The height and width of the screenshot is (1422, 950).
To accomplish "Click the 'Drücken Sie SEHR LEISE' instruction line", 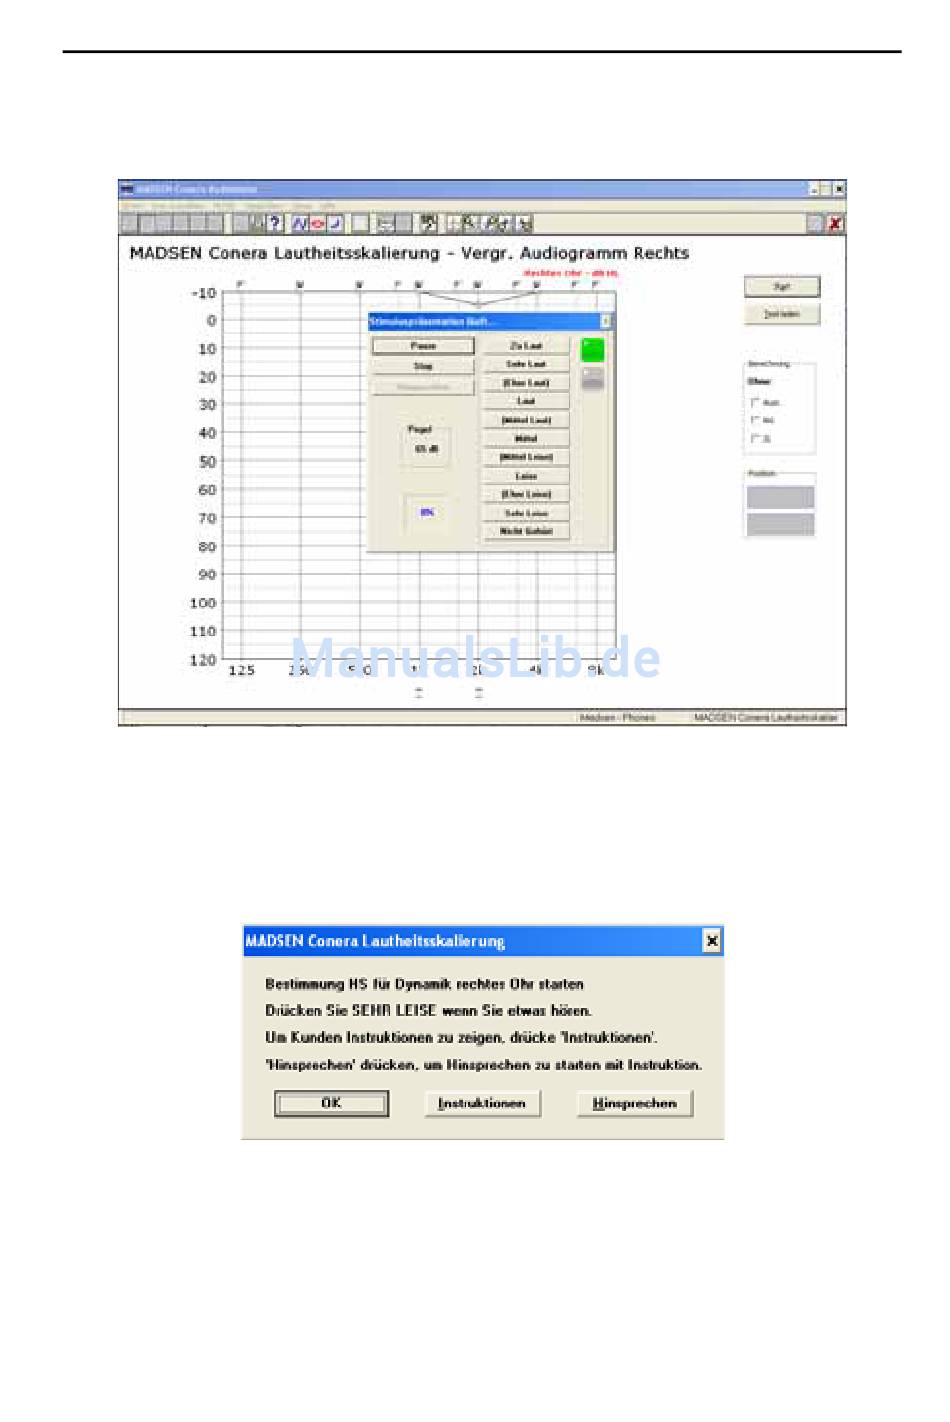I will tap(428, 1011).
